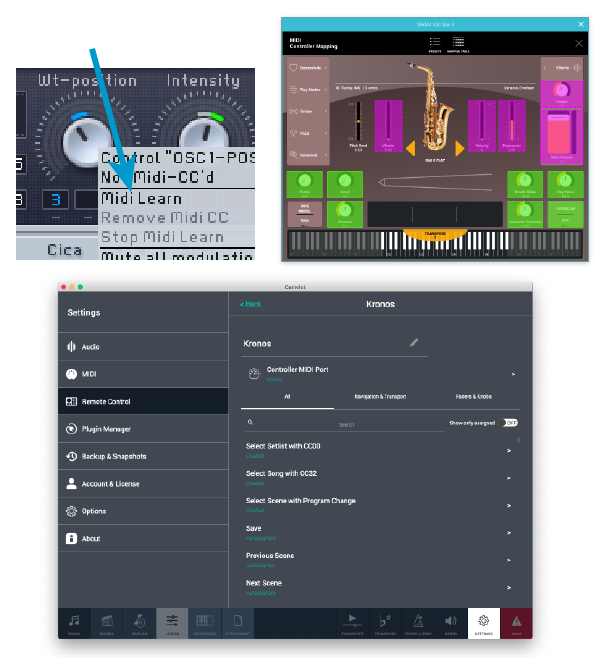Open Save action row chevron
This screenshot has height=658, width=601.
(x=509, y=533)
